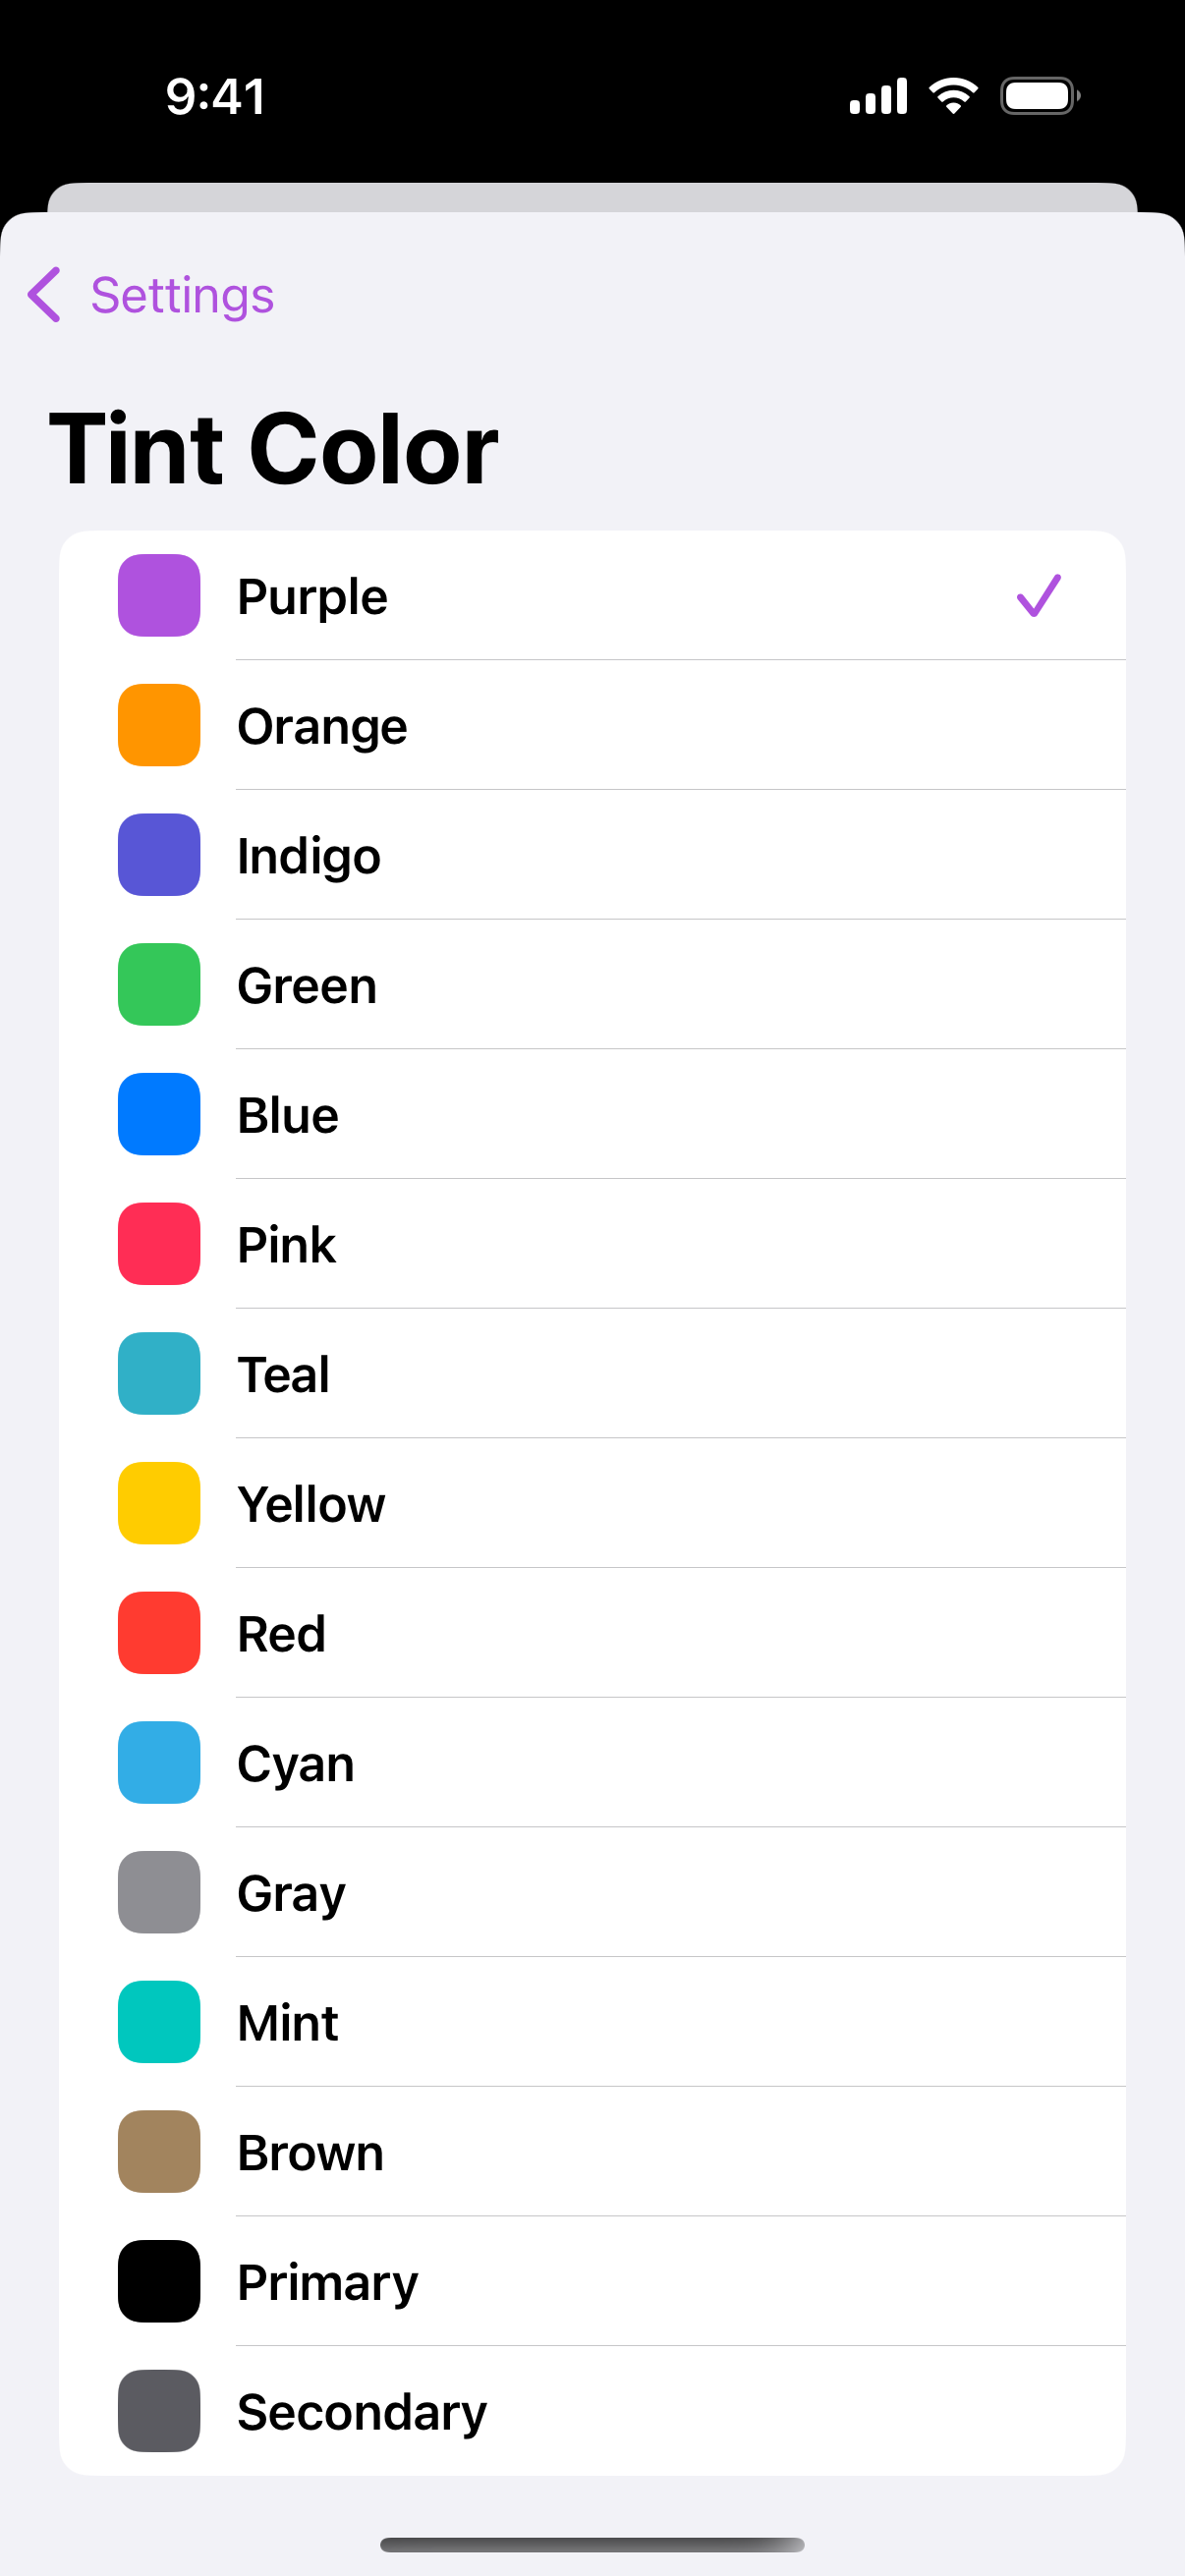Tap the Teal color square

159,1374
